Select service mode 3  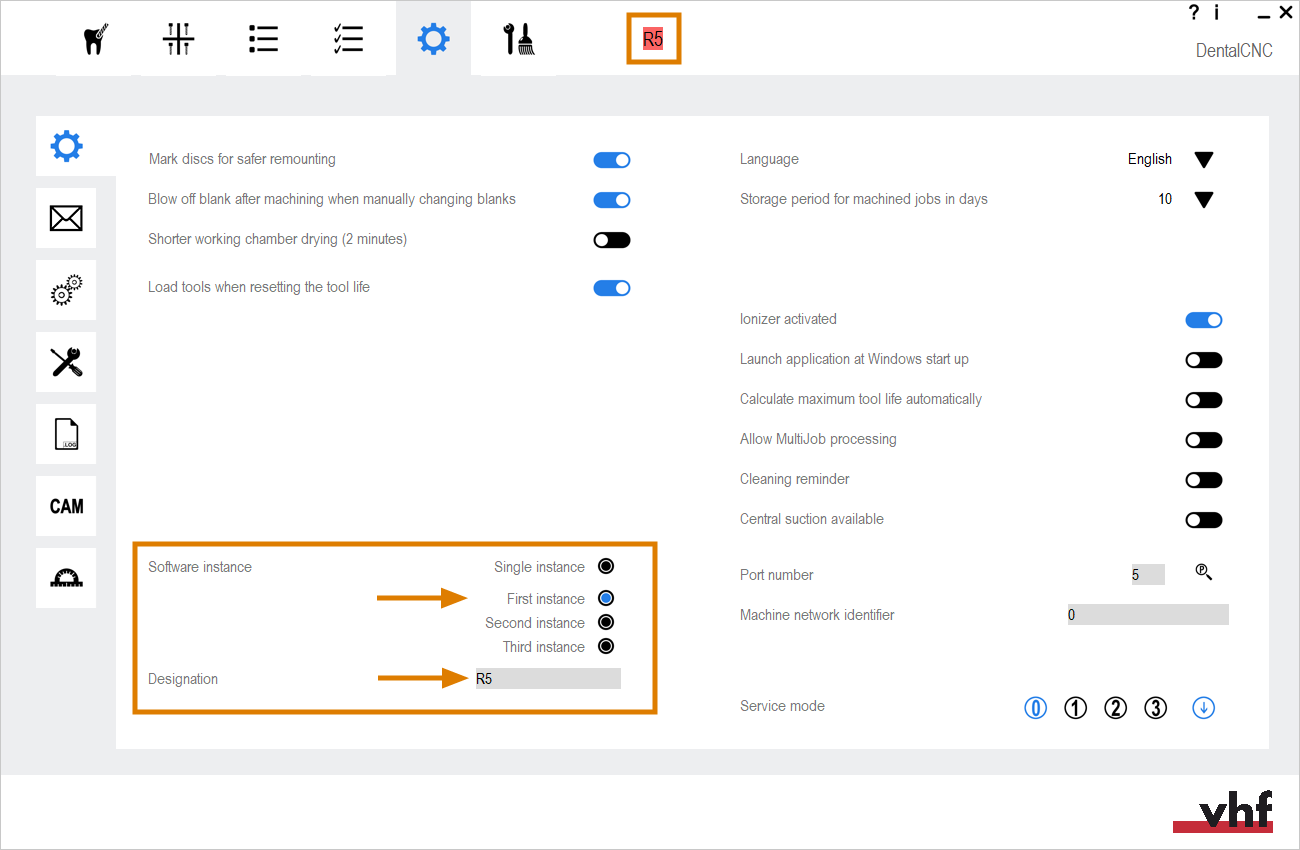(x=1155, y=708)
